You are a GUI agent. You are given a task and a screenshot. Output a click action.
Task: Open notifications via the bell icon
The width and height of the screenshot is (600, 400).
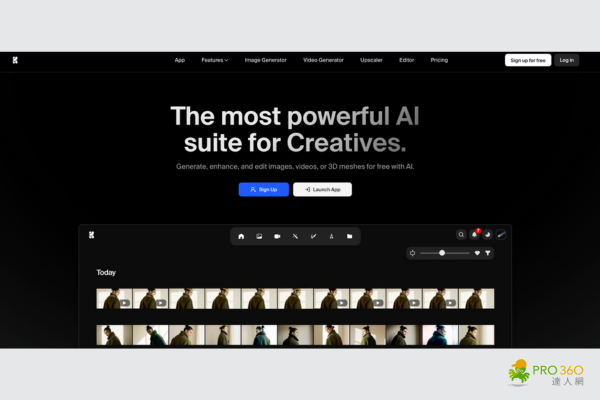tap(475, 235)
